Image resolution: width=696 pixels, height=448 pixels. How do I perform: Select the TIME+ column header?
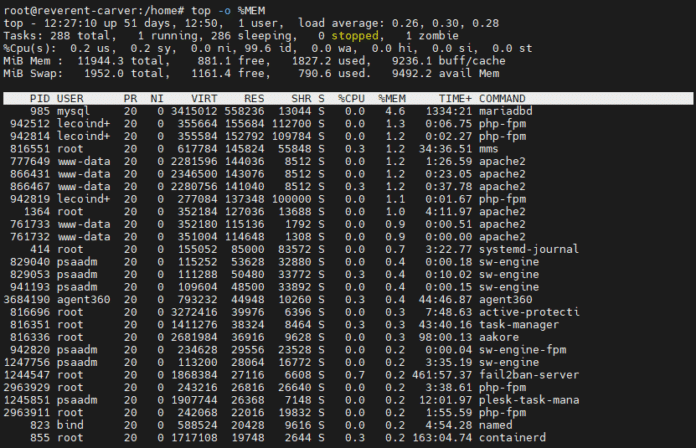pos(455,99)
